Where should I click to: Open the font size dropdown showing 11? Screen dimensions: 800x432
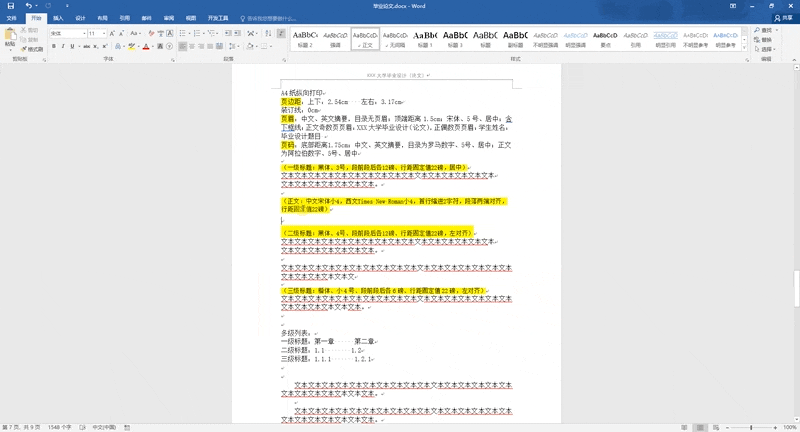tap(104, 33)
